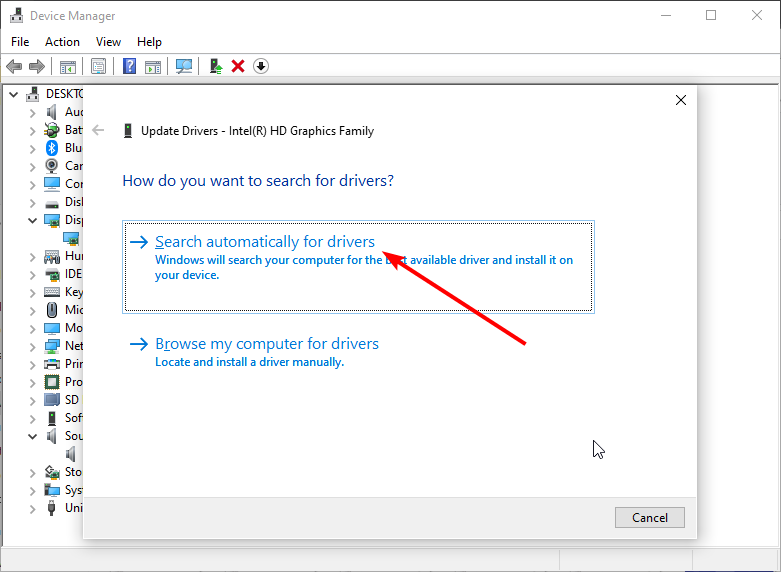Viewport: 781px width, 572px height.
Task: Click Show/Hide Console Tree toolbar icon
Action: tap(68, 66)
